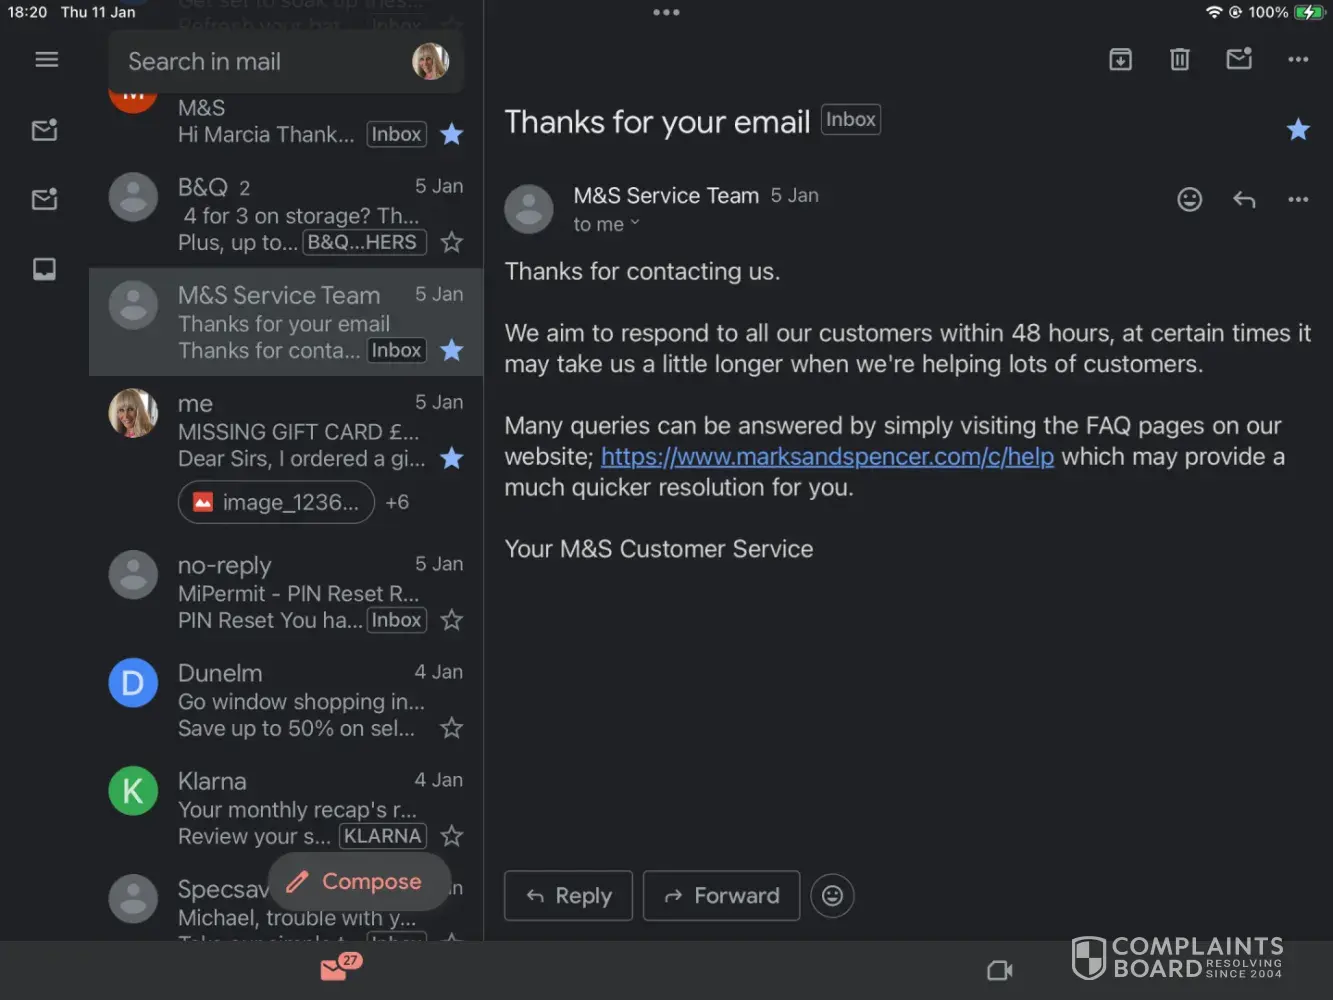1333x1000 pixels.
Task: Click emoji reaction button next to Forward
Action: pyautogui.click(x=832, y=896)
